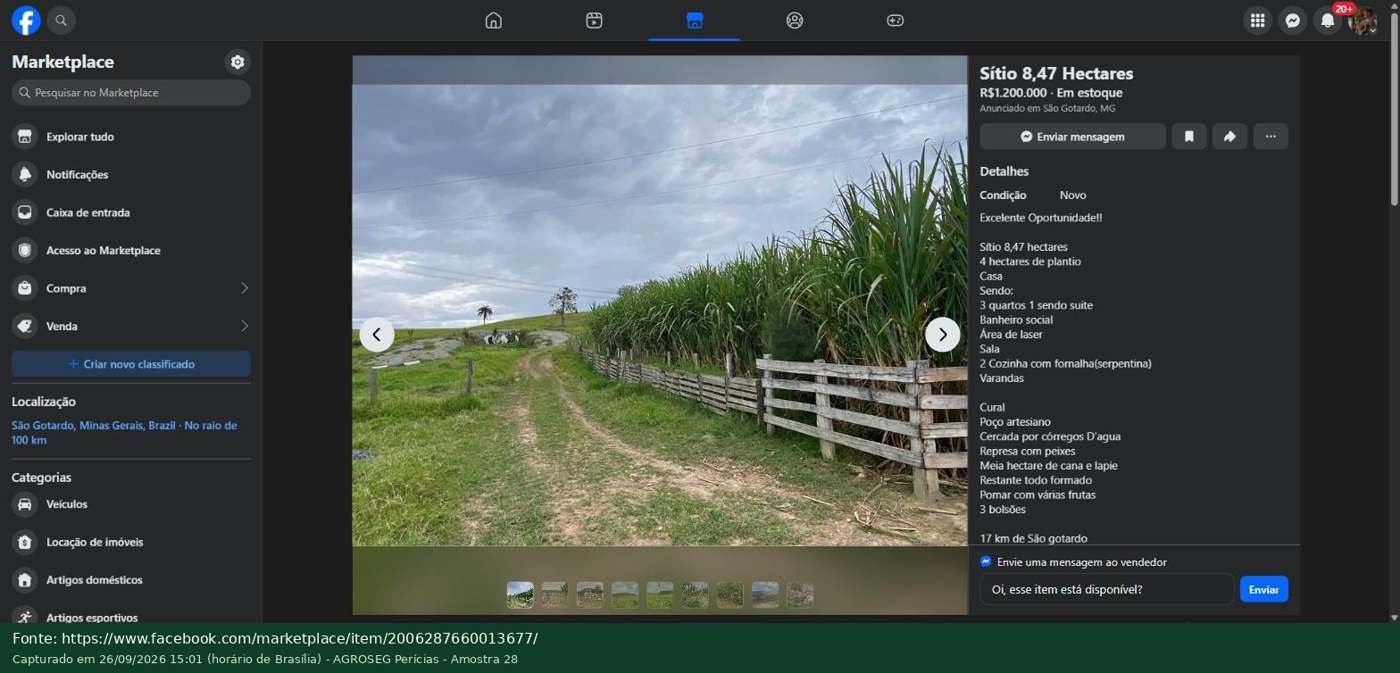The image size is (1400, 673).
Task: Save the listing with the bookmark icon
Action: (x=1189, y=137)
